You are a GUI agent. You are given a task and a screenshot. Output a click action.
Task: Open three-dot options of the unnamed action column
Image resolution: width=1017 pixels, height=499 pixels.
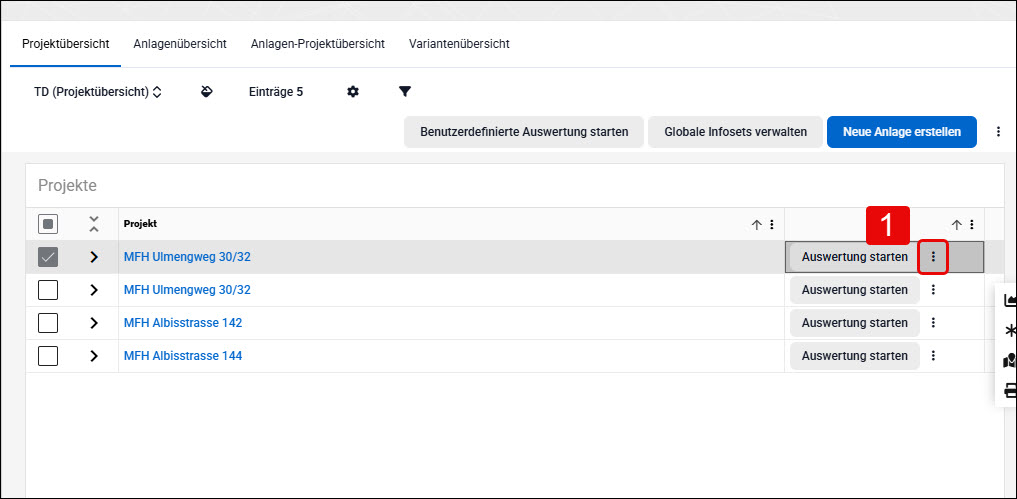[x=971, y=224]
